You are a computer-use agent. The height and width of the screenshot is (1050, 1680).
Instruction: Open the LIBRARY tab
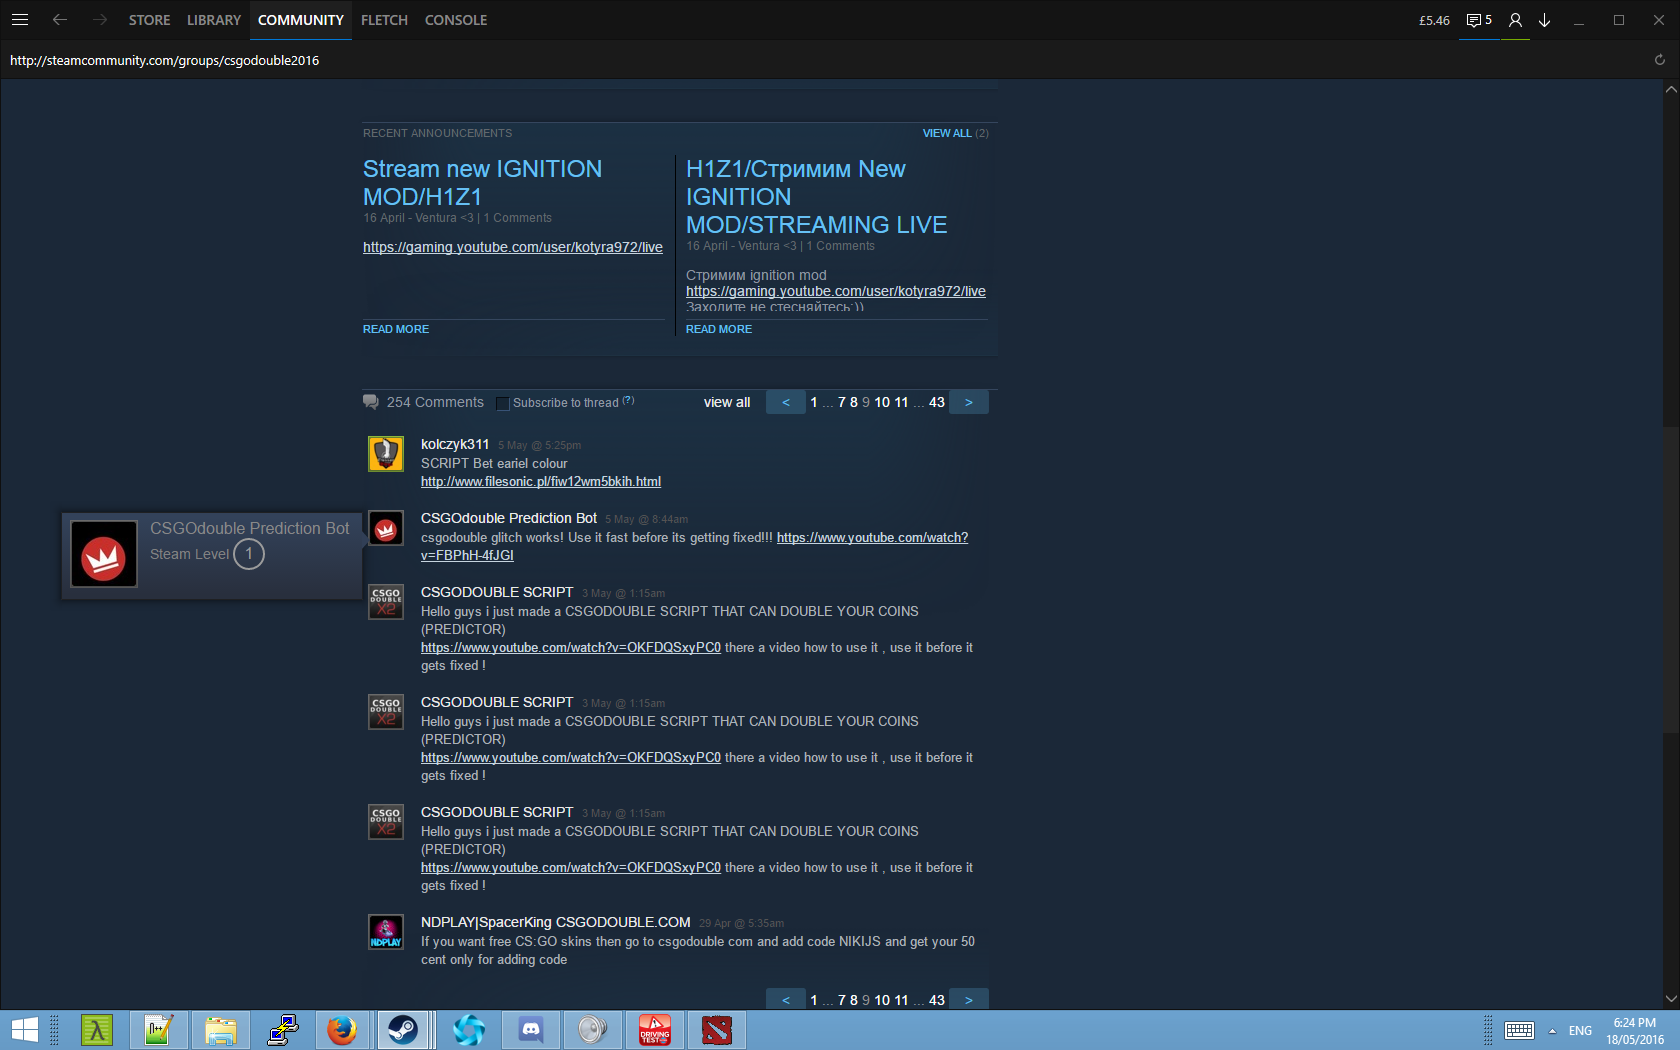[x=214, y=20]
